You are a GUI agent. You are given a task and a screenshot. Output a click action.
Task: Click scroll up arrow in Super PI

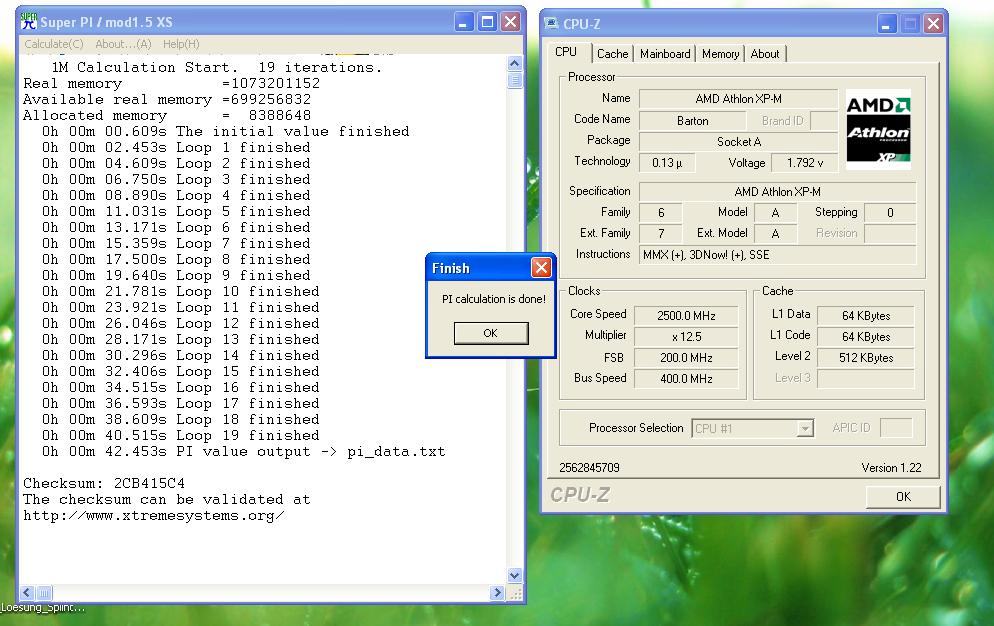pyautogui.click(x=515, y=63)
